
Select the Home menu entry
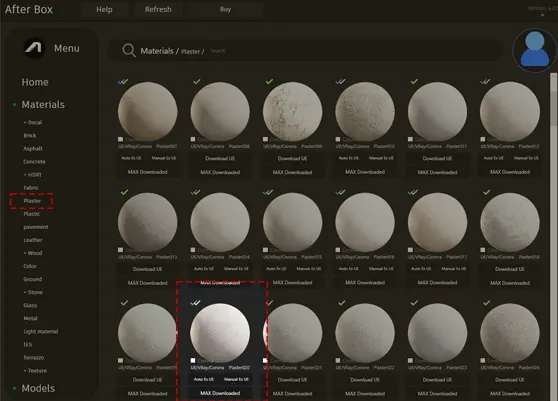pos(35,82)
